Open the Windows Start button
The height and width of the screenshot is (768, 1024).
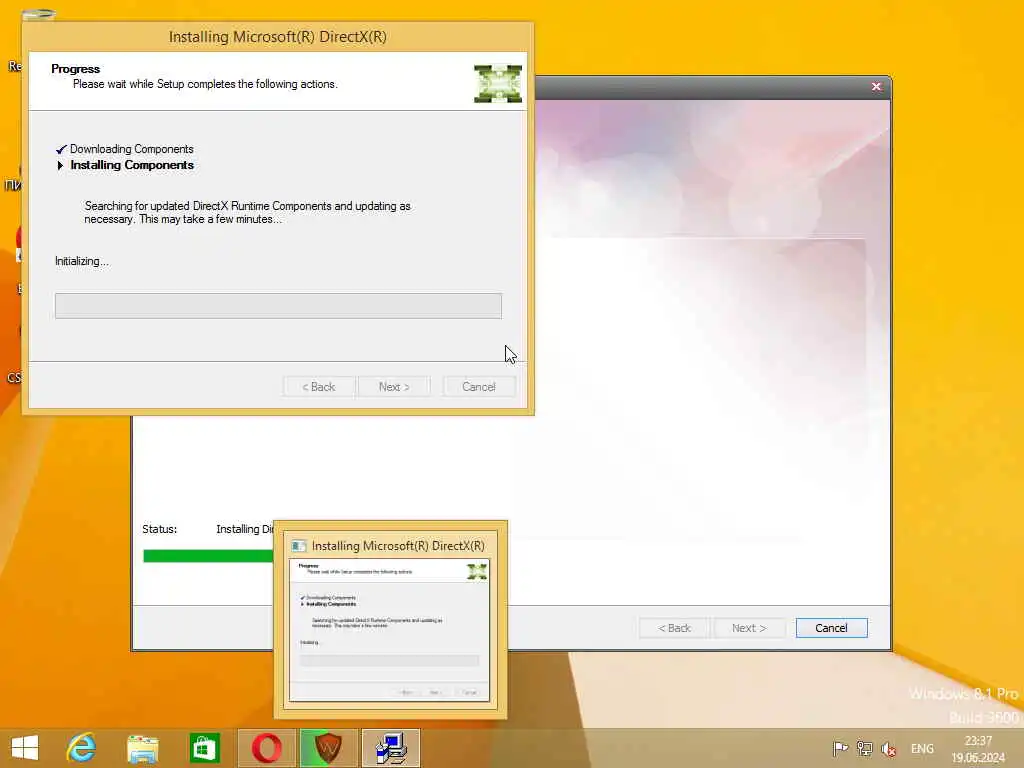point(25,748)
